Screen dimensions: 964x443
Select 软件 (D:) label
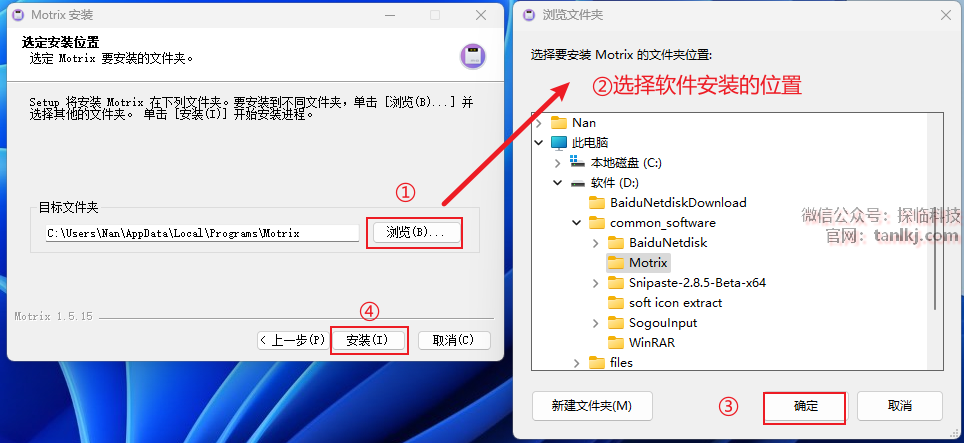point(615,182)
